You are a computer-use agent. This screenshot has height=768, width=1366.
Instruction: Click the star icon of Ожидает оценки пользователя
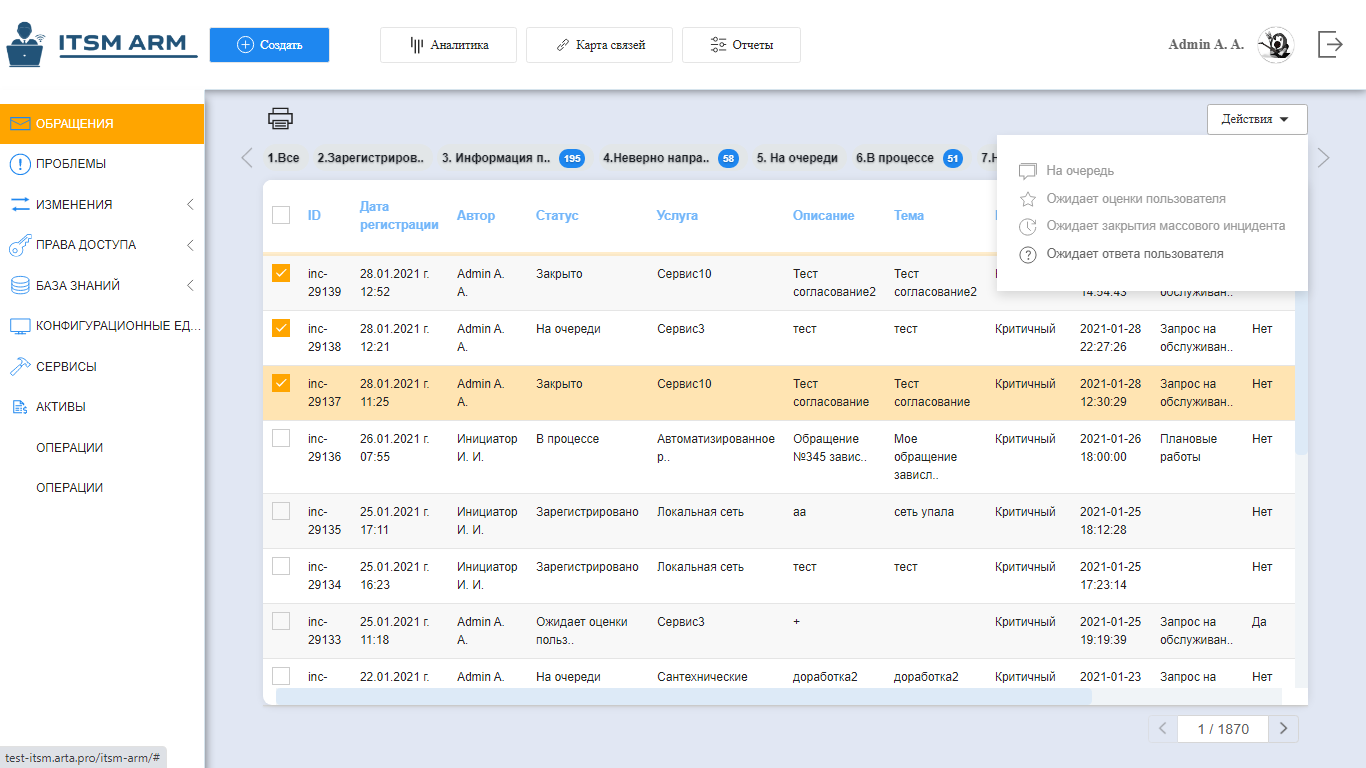(x=1027, y=199)
